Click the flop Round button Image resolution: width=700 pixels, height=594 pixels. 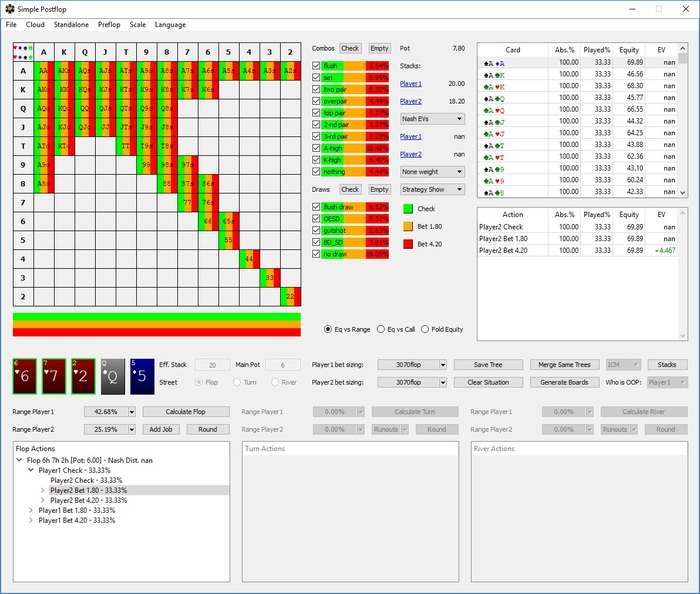click(x=208, y=429)
